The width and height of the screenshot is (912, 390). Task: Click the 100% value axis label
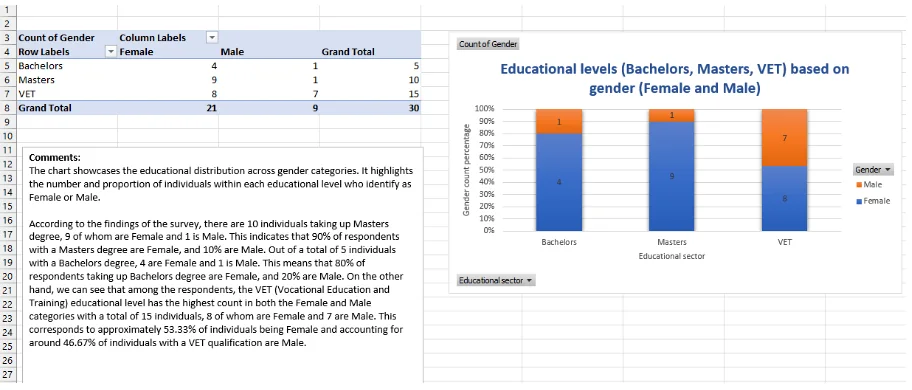(x=484, y=109)
